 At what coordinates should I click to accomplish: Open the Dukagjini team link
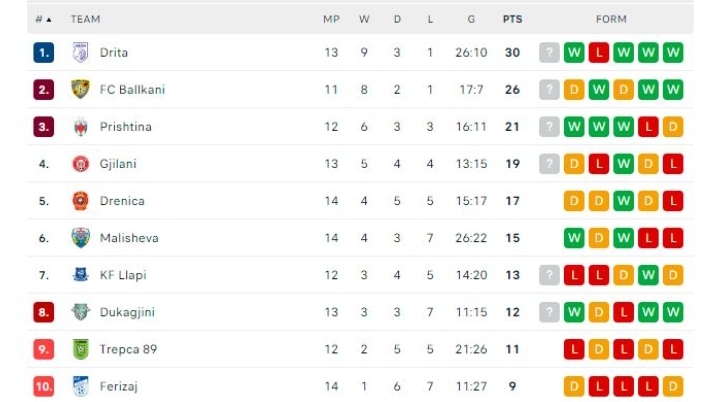(x=127, y=312)
